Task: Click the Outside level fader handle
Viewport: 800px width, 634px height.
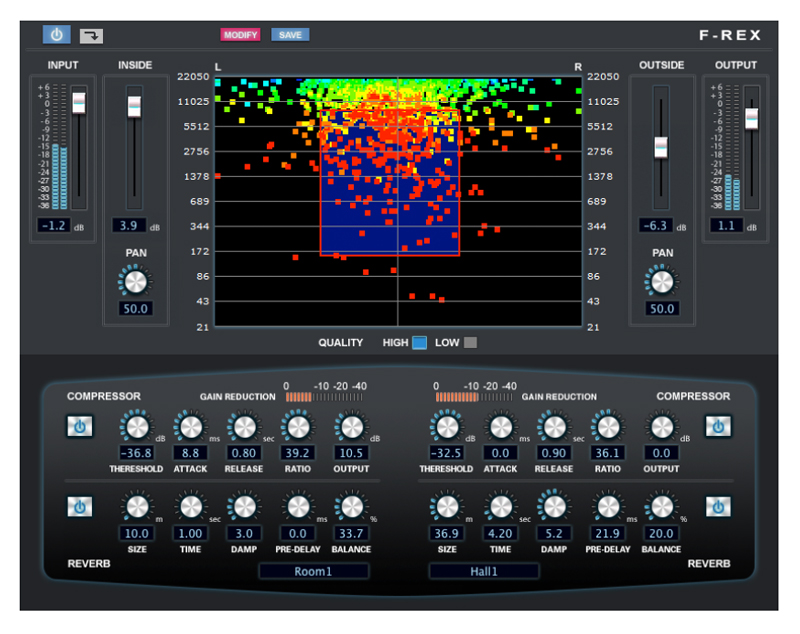Action: (x=661, y=147)
